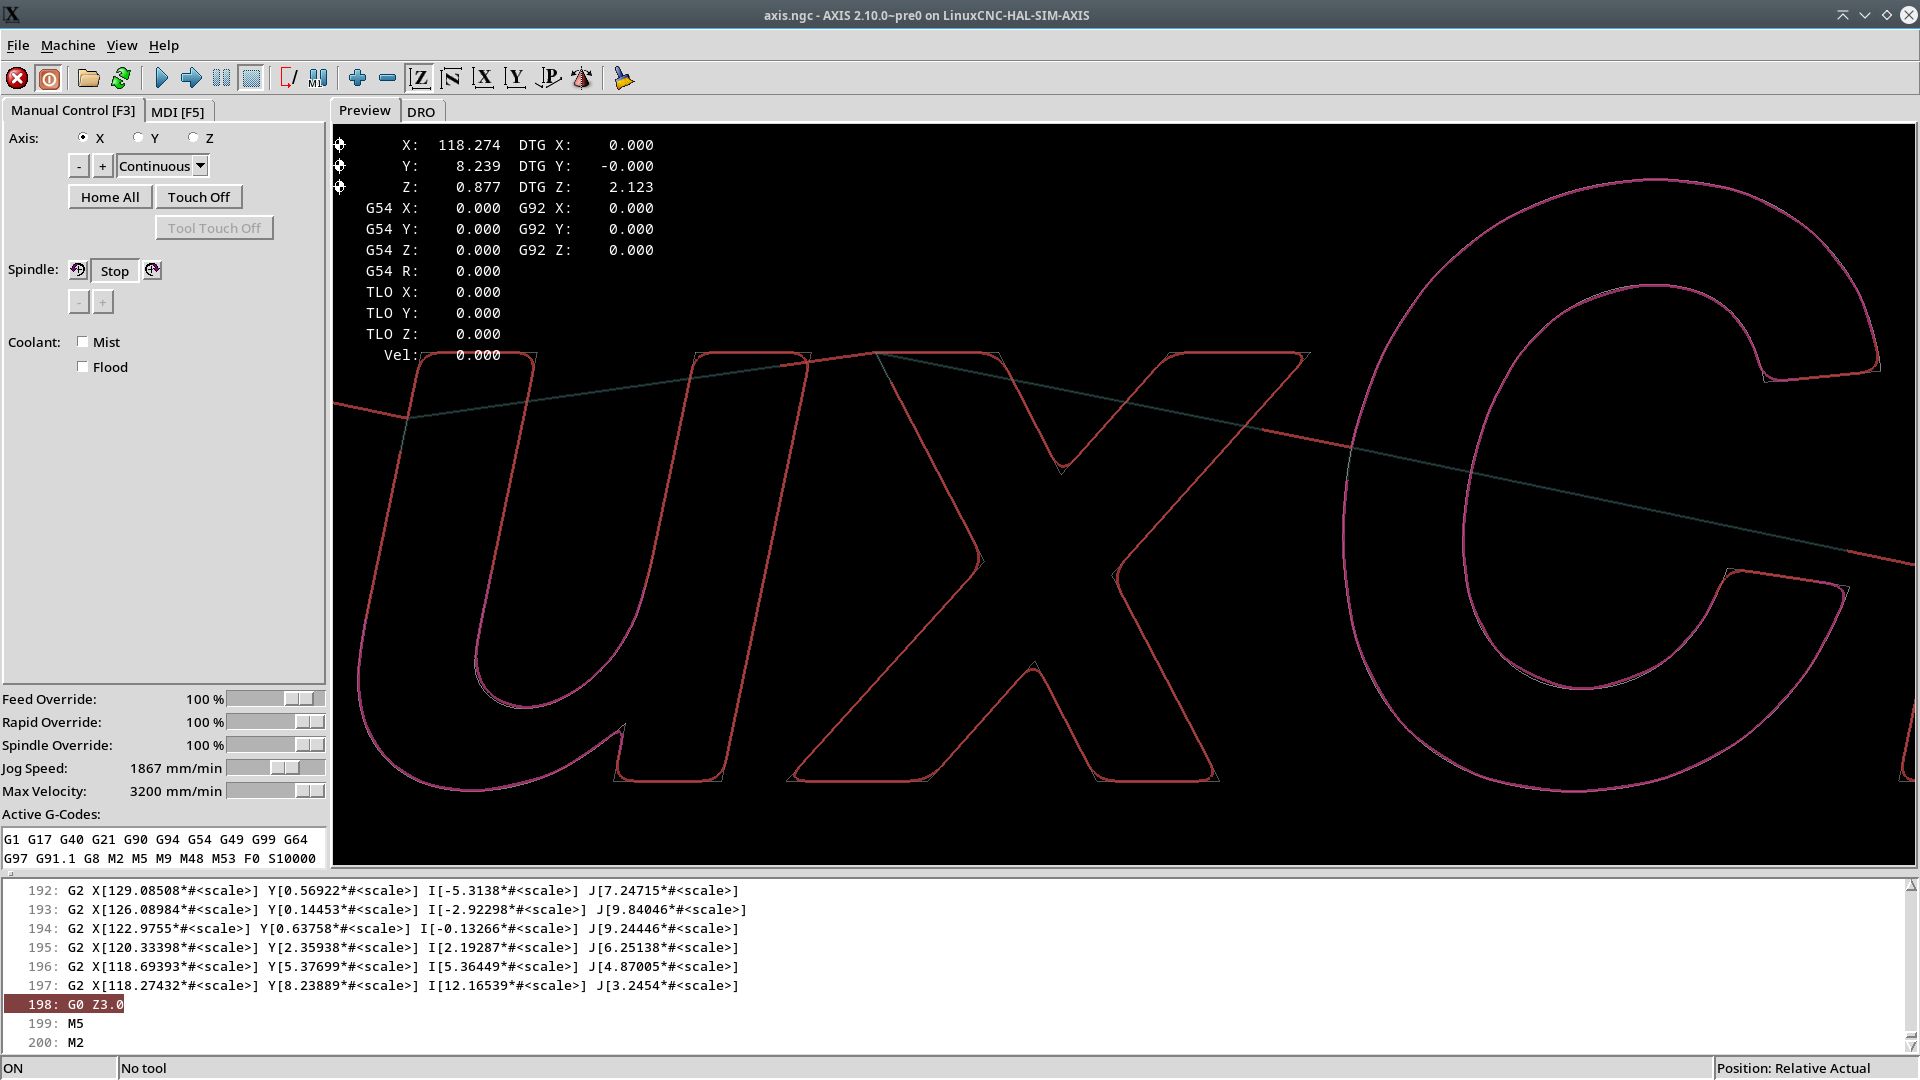Screen dimensions: 1920x1080
Task: Click the Touch Off button
Action: pyautogui.click(x=199, y=197)
